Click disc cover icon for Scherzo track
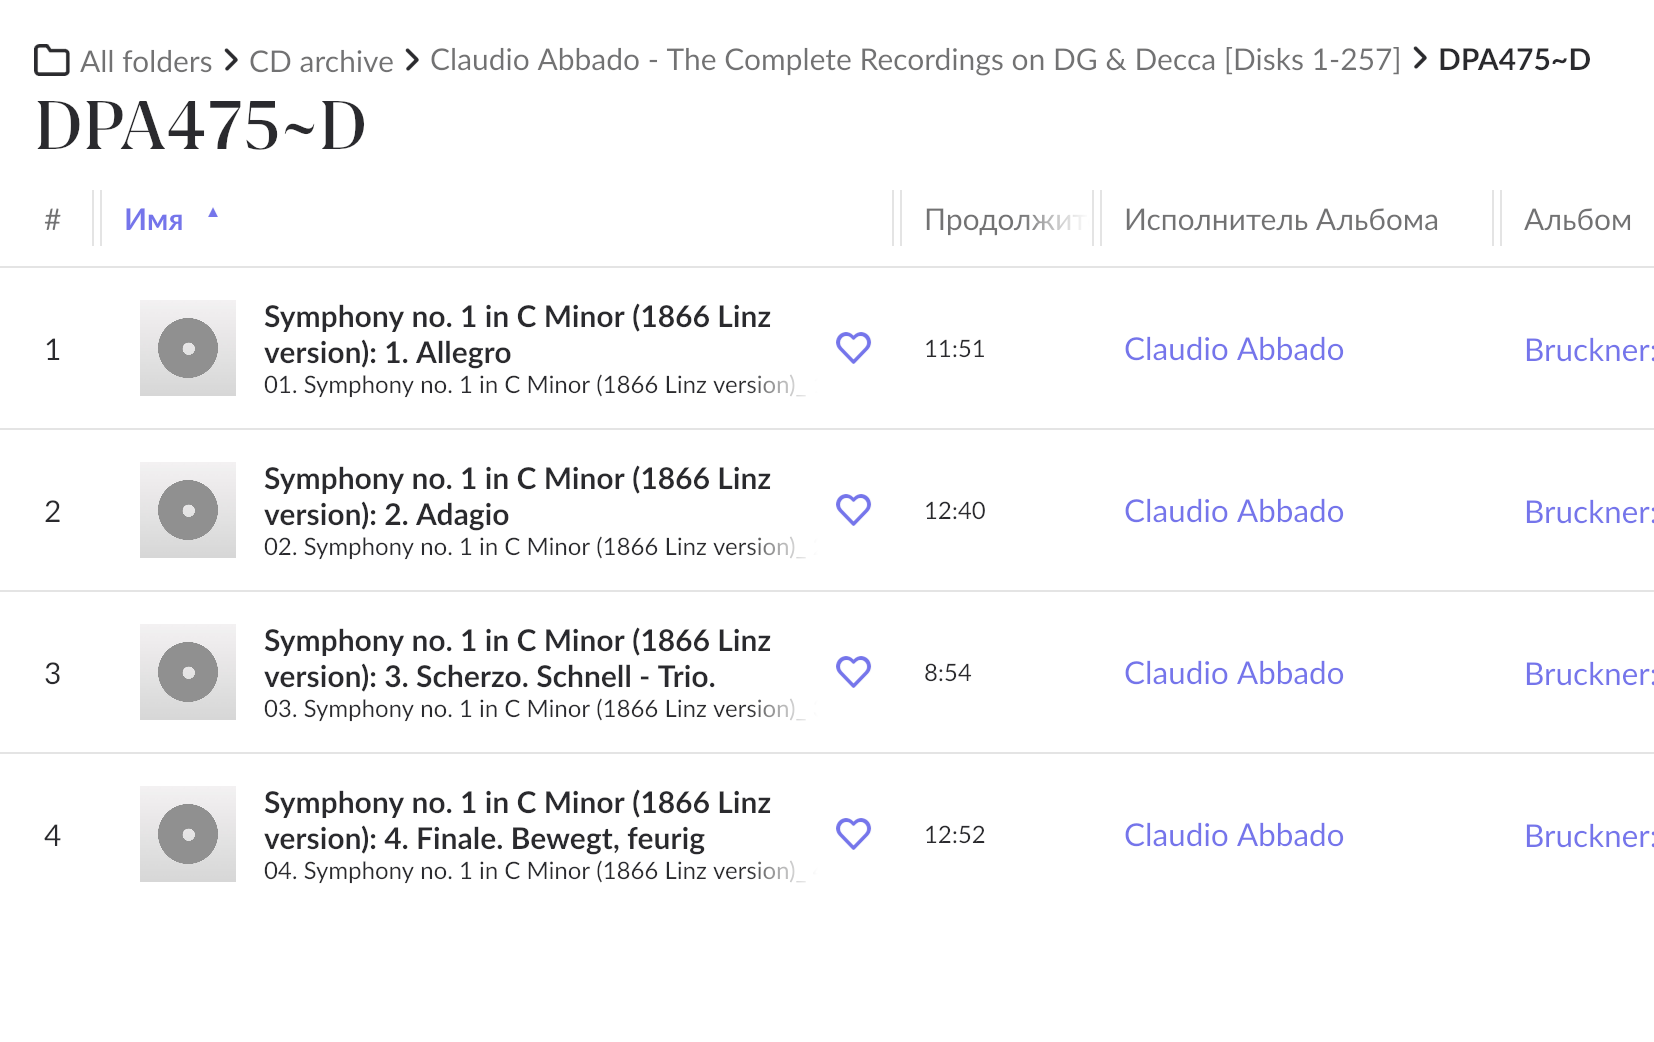Screen dimensions: 1654x1042 click(188, 672)
